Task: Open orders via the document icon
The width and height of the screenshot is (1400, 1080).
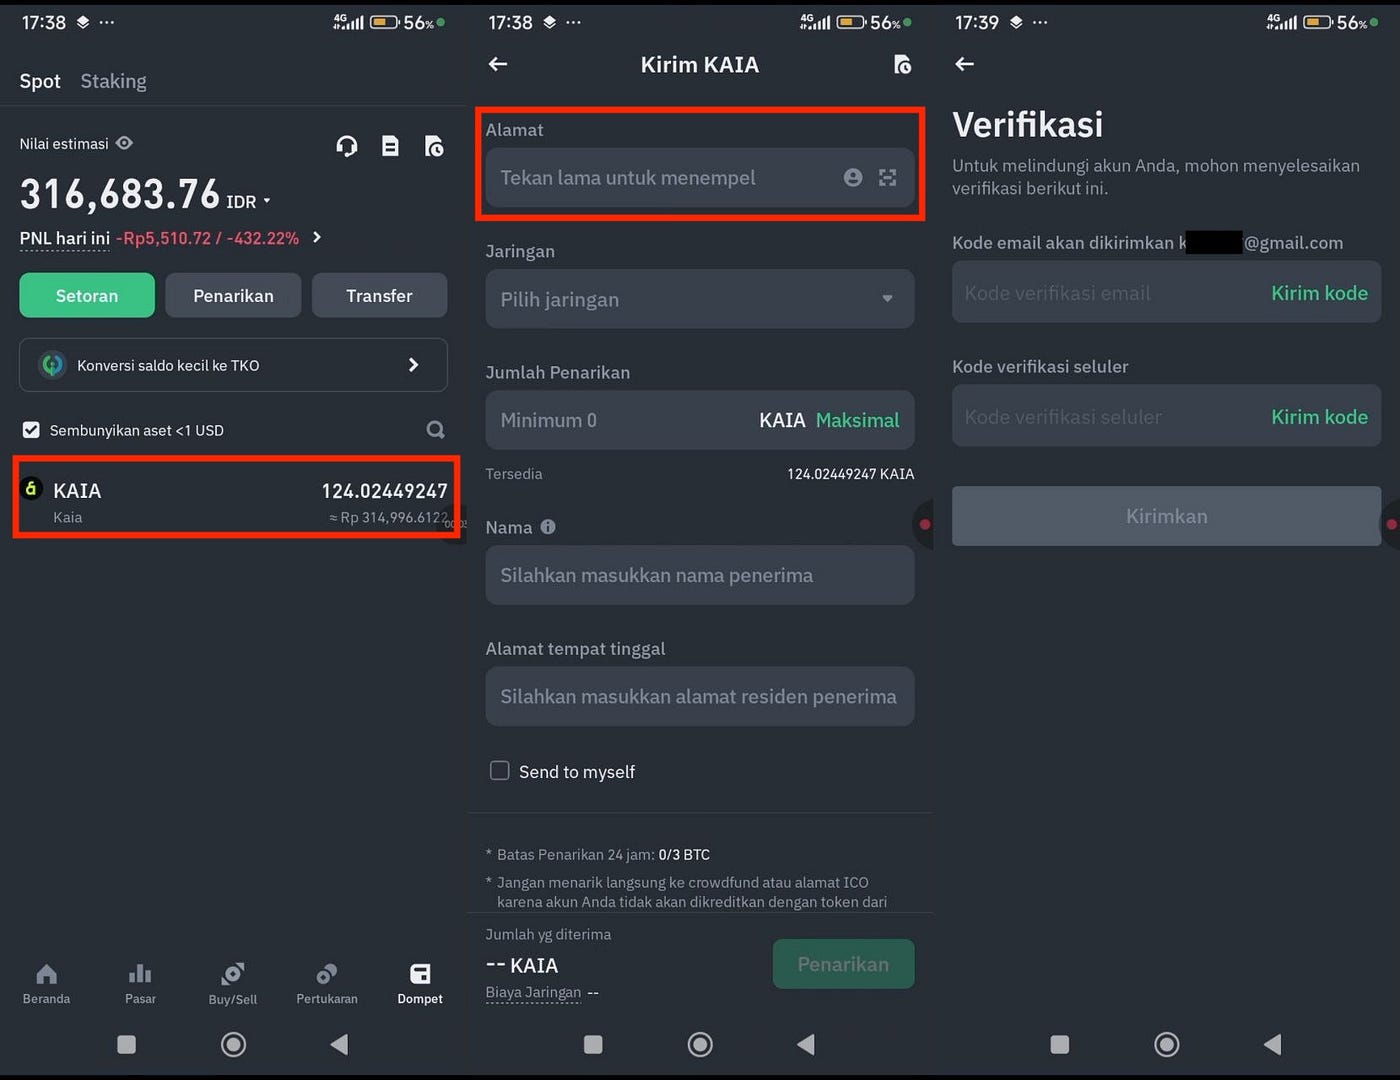Action: tap(390, 145)
